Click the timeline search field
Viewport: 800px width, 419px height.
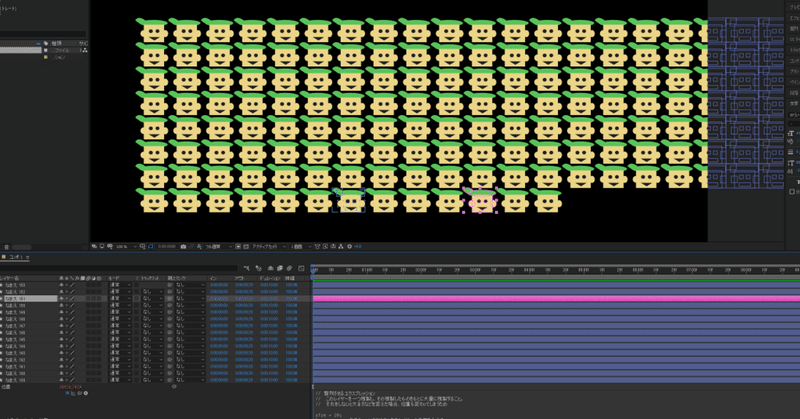coord(118,268)
